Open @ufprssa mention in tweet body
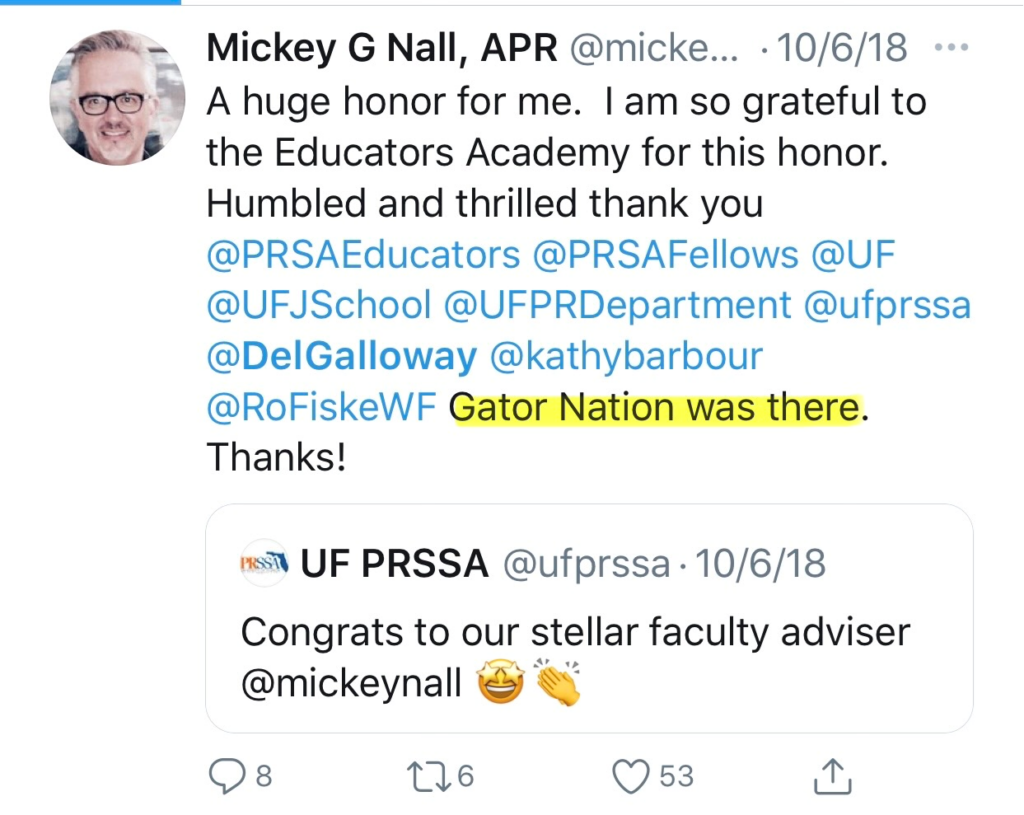 click(888, 306)
